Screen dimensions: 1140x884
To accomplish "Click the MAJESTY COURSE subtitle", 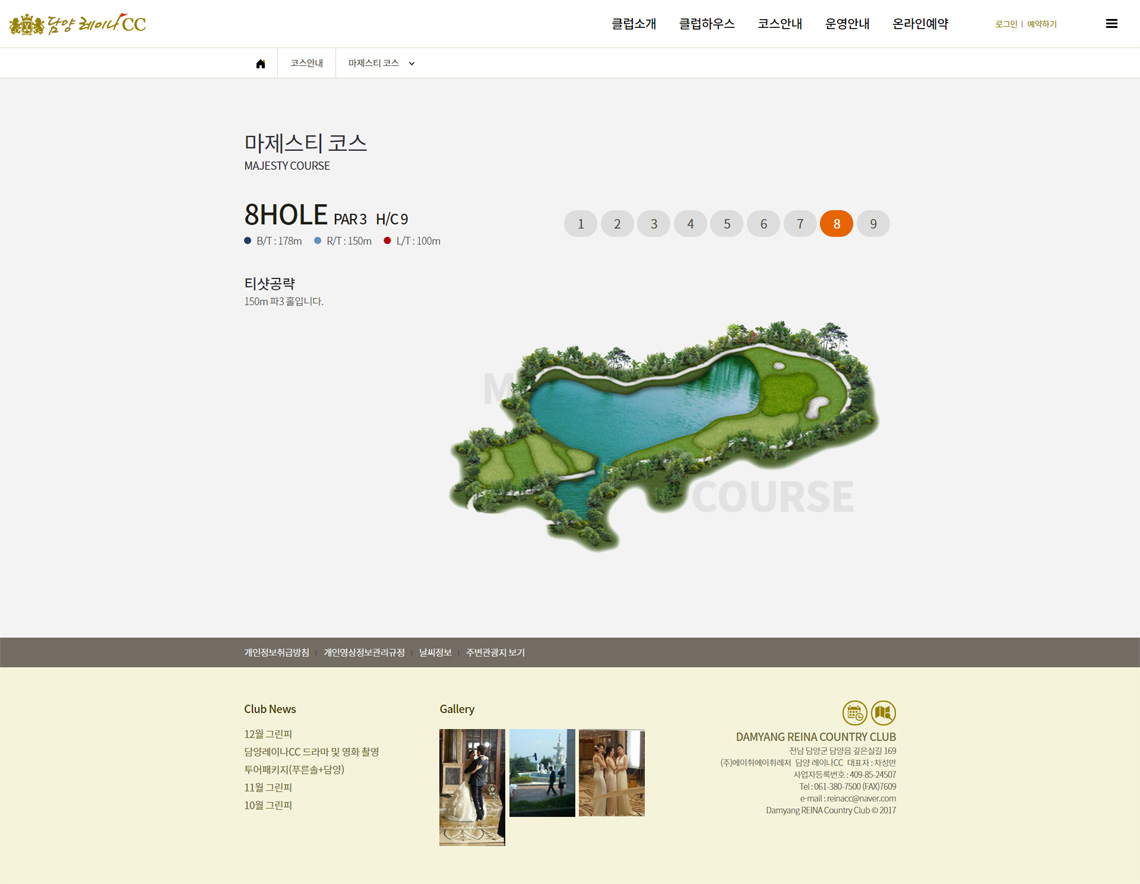I will tap(287, 166).
